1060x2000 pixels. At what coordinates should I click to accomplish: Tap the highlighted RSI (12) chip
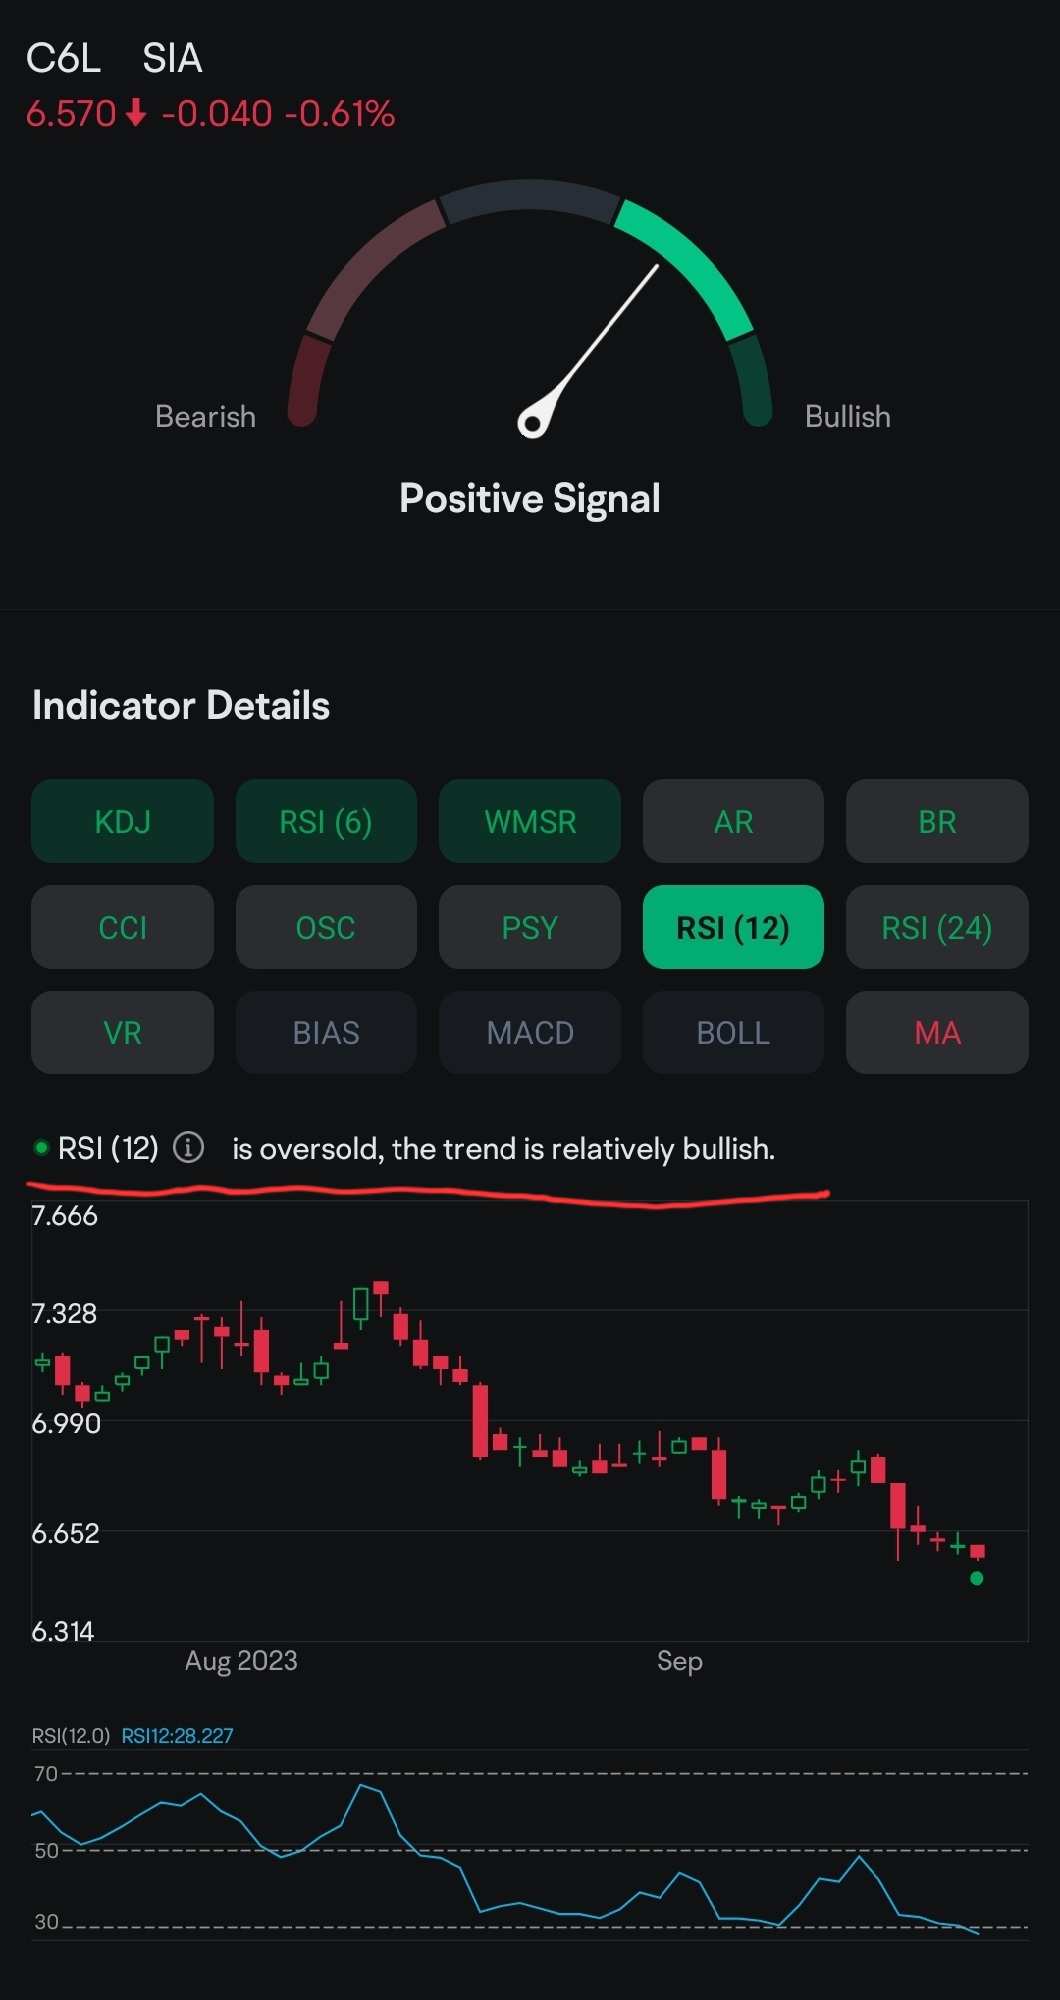click(733, 927)
